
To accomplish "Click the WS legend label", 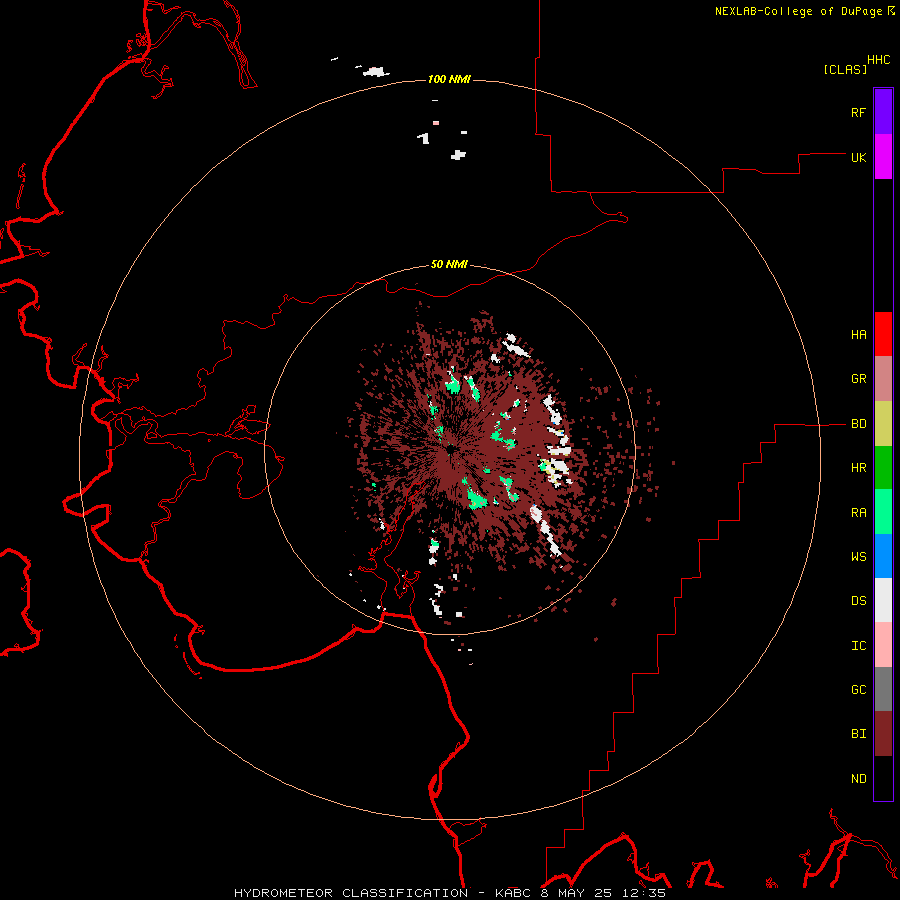I will (x=858, y=557).
